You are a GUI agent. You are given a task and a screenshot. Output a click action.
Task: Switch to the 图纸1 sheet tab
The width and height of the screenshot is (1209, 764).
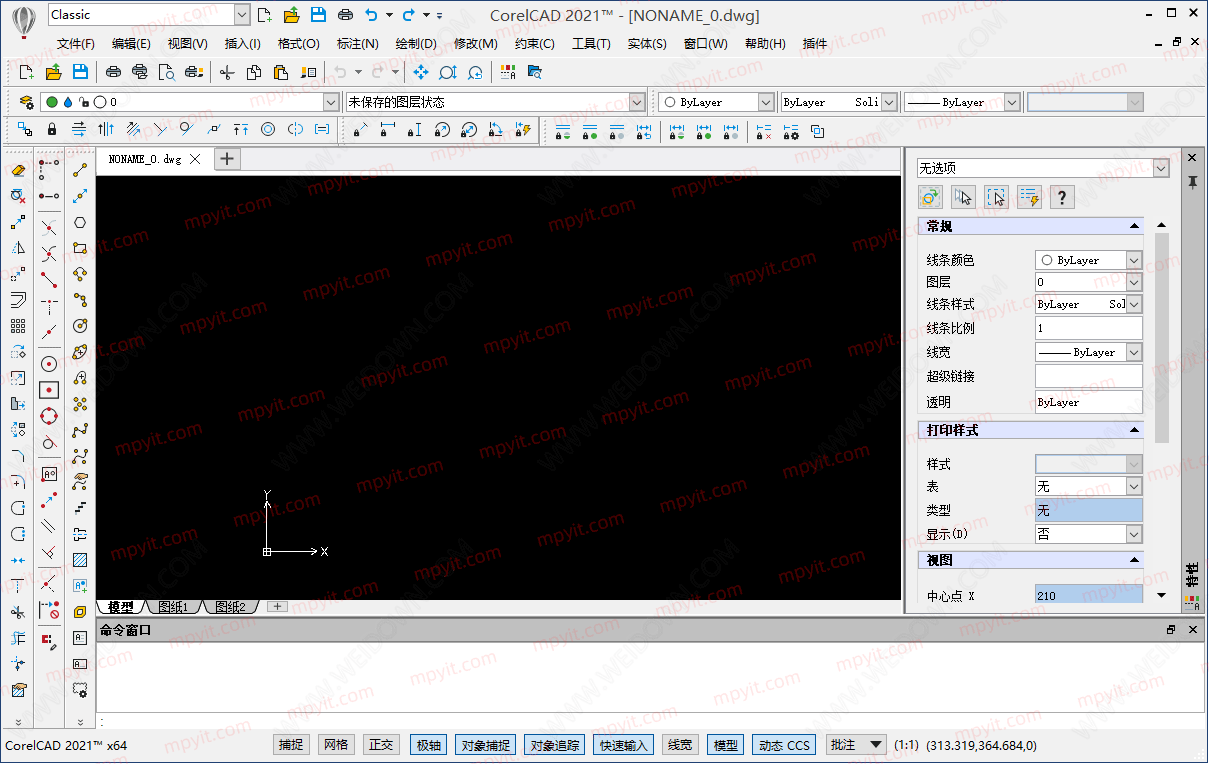pyautogui.click(x=174, y=607)
